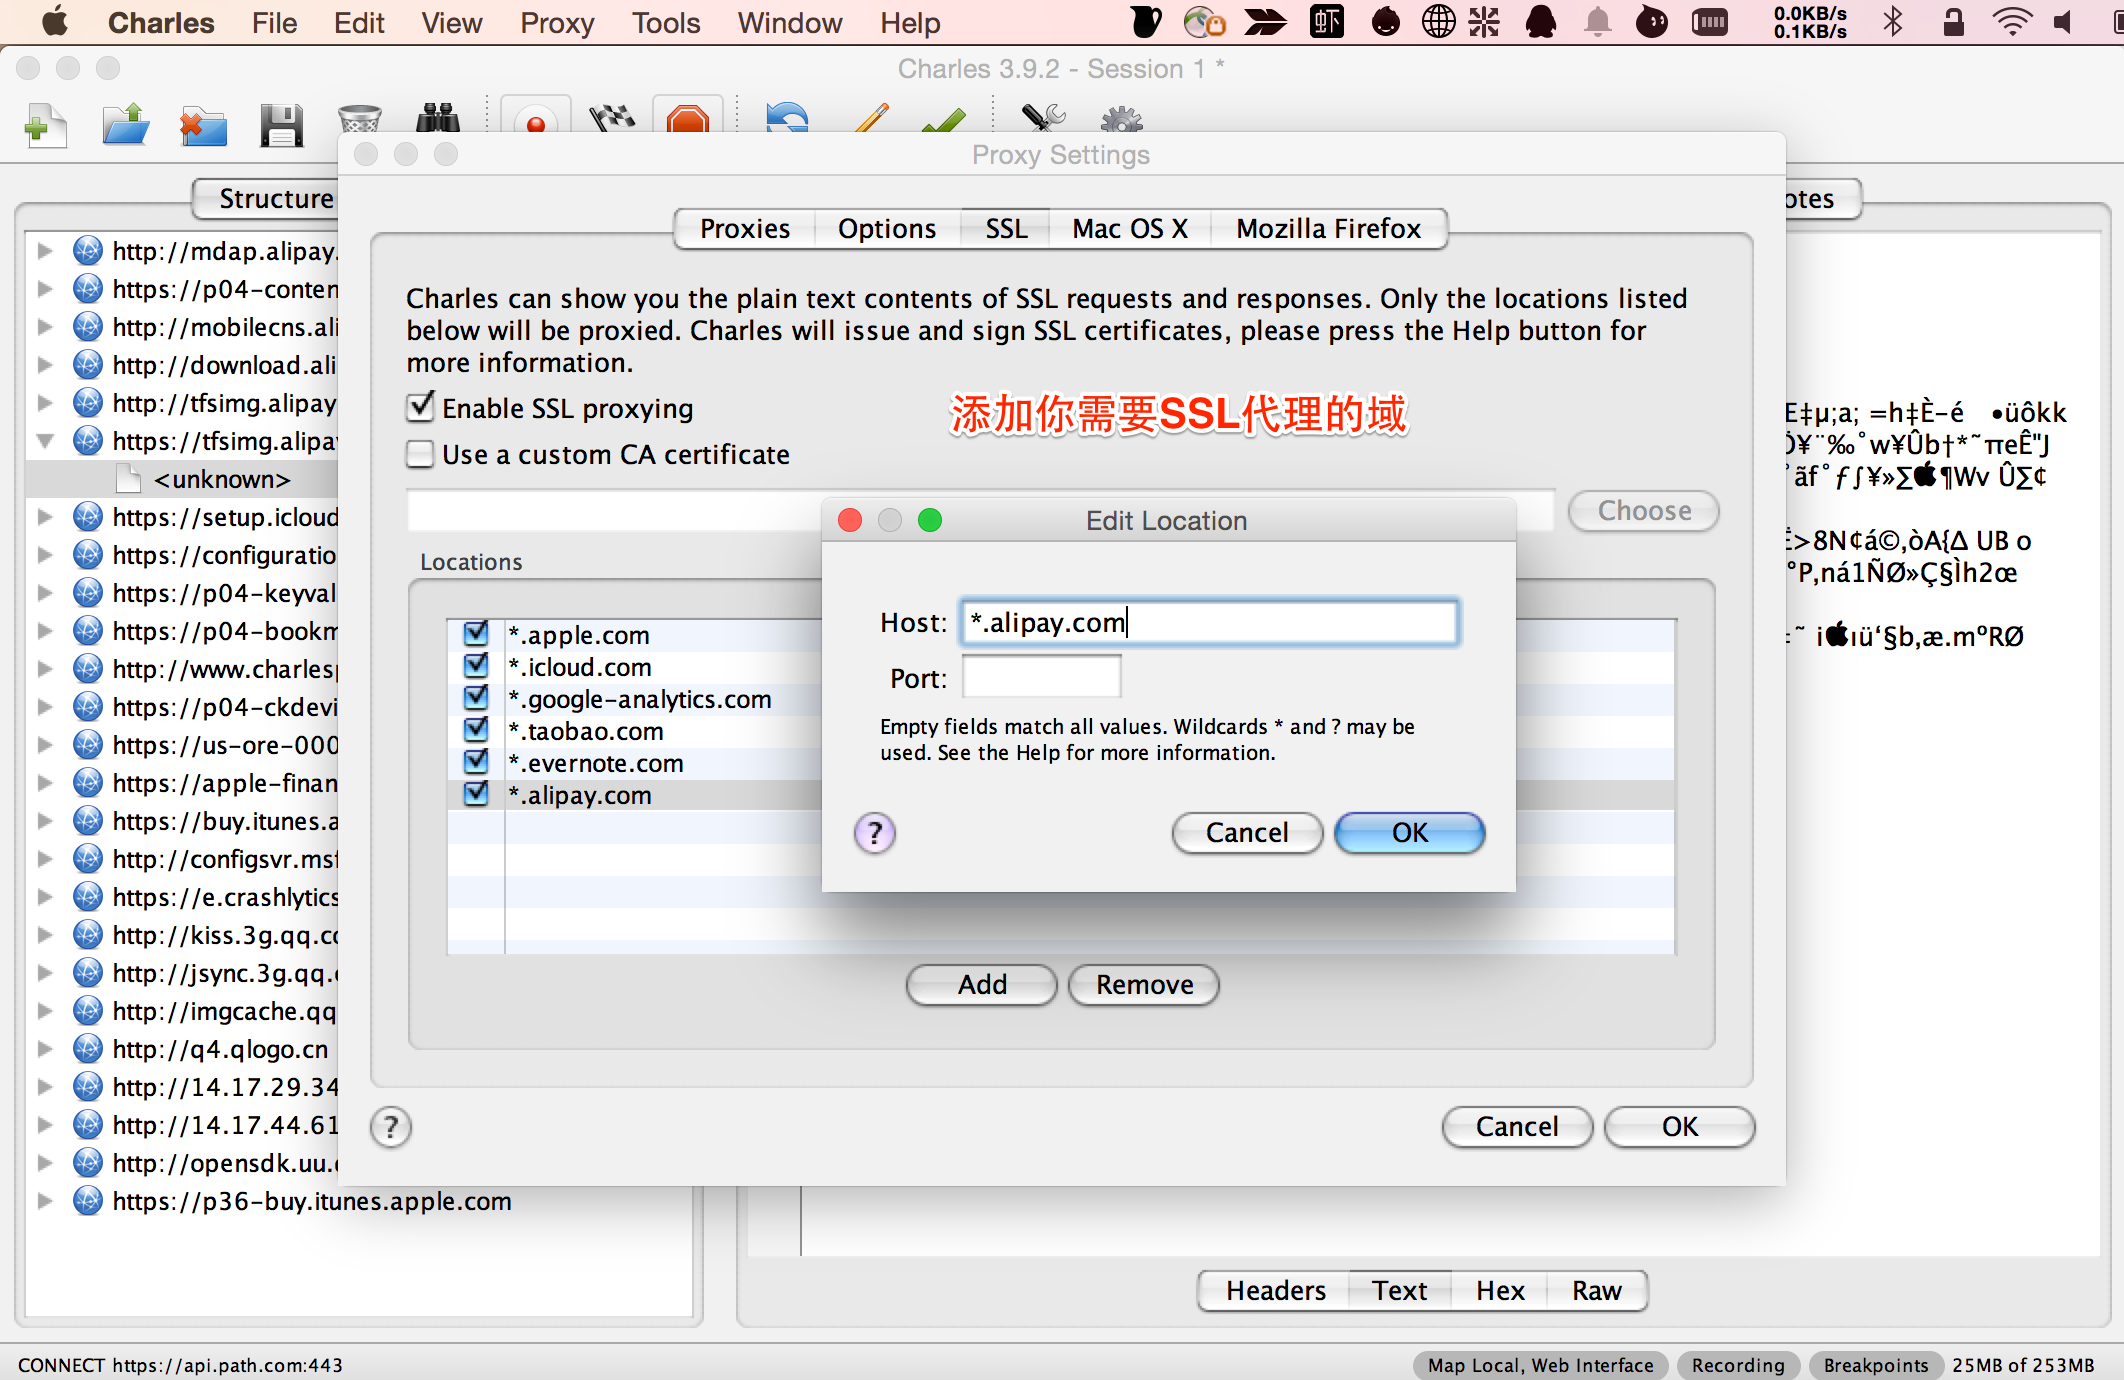Switch to the Raw view tab
This screenshot has height=1380, width=2124.
point(1596,1291)
